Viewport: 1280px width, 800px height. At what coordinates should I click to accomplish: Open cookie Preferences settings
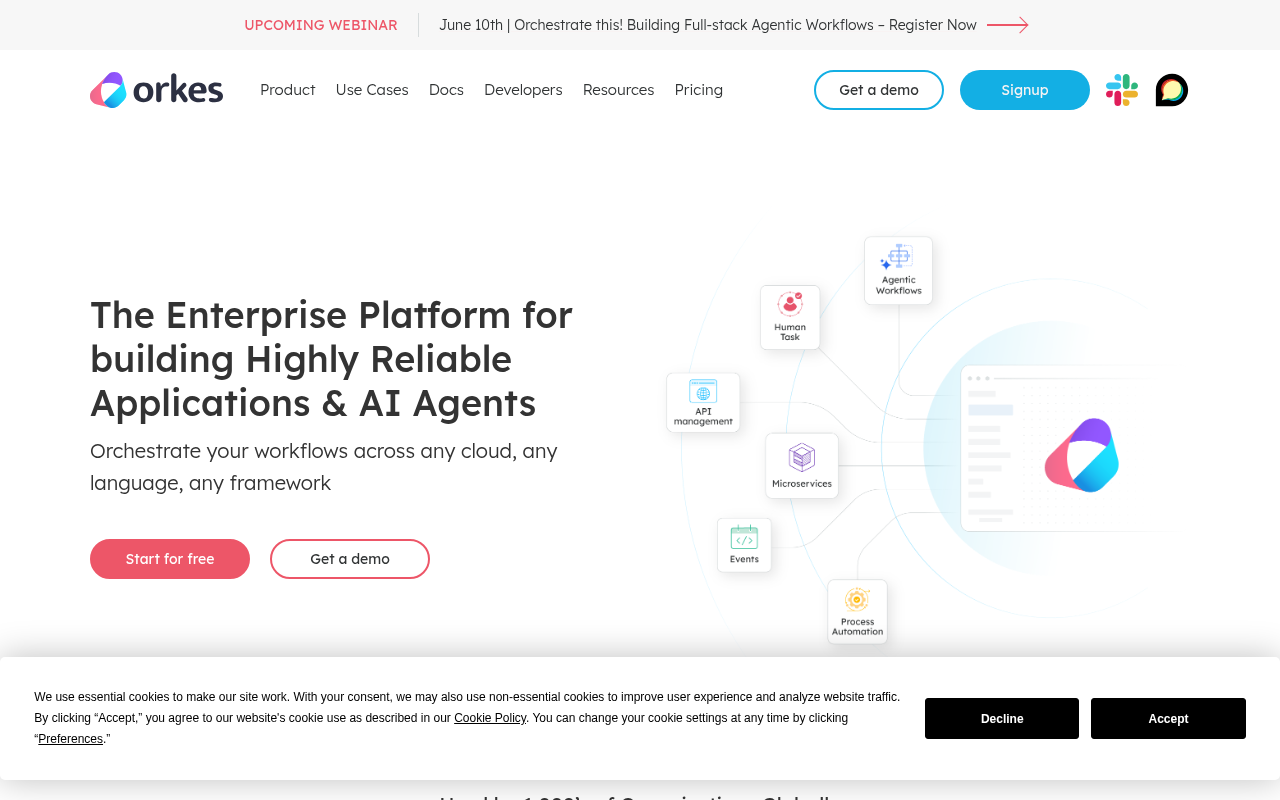point(70,738)
